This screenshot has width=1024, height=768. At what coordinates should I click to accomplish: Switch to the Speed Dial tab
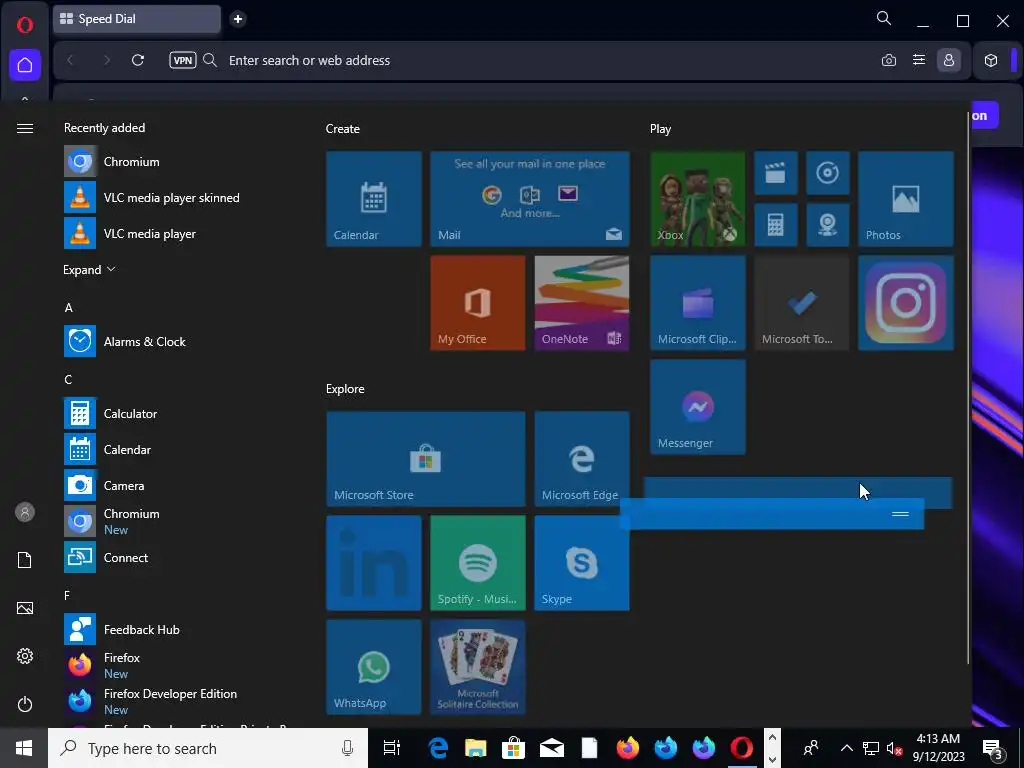(x=136, y=19)
